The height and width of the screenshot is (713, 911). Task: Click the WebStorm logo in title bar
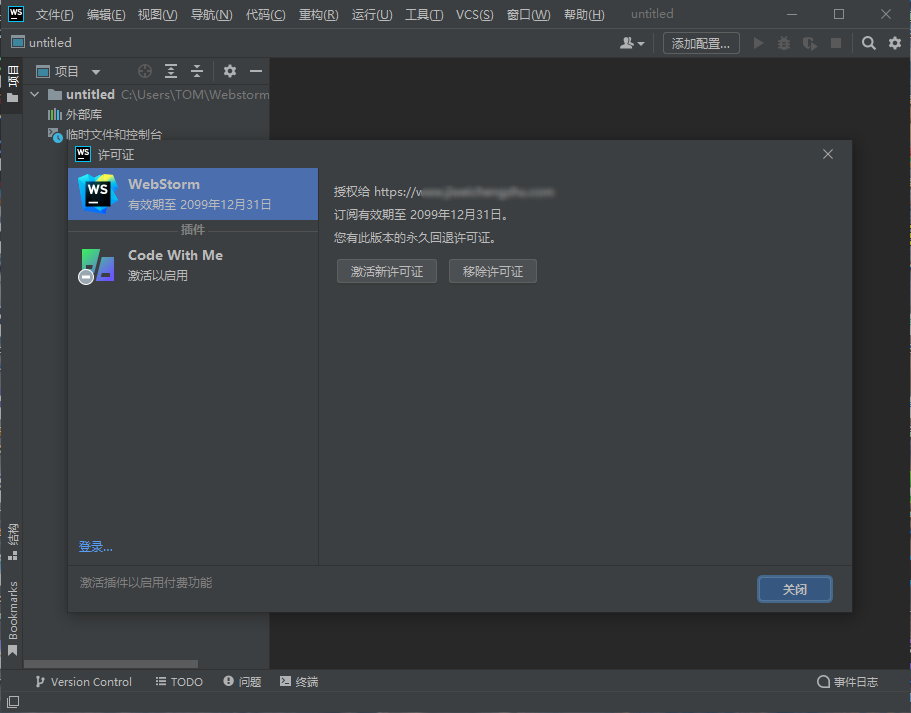tap(16, 13)
